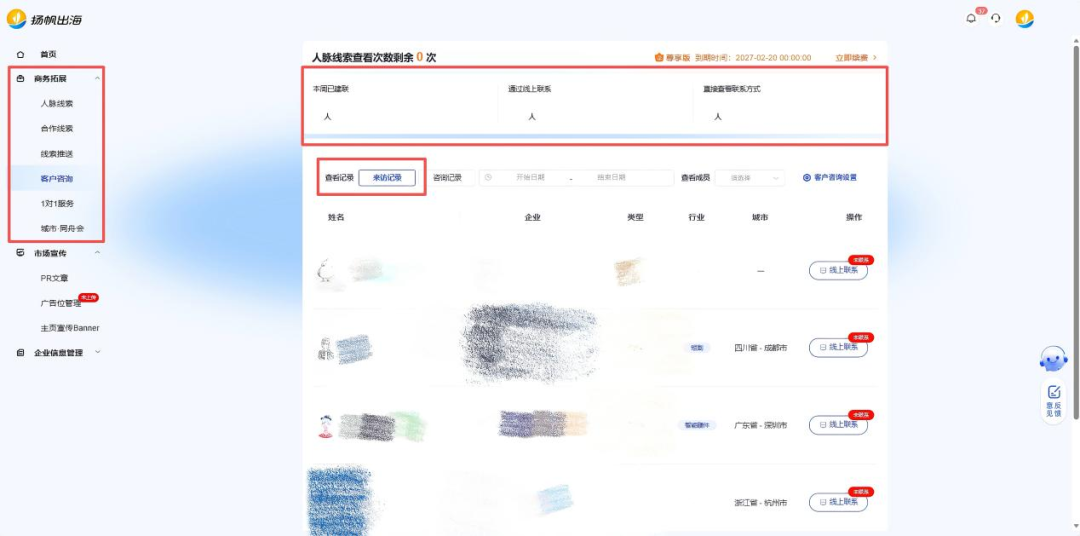Open 人脉线索 in the sidebar
This screenshot has width=1080, height=536.
[56, 104]
